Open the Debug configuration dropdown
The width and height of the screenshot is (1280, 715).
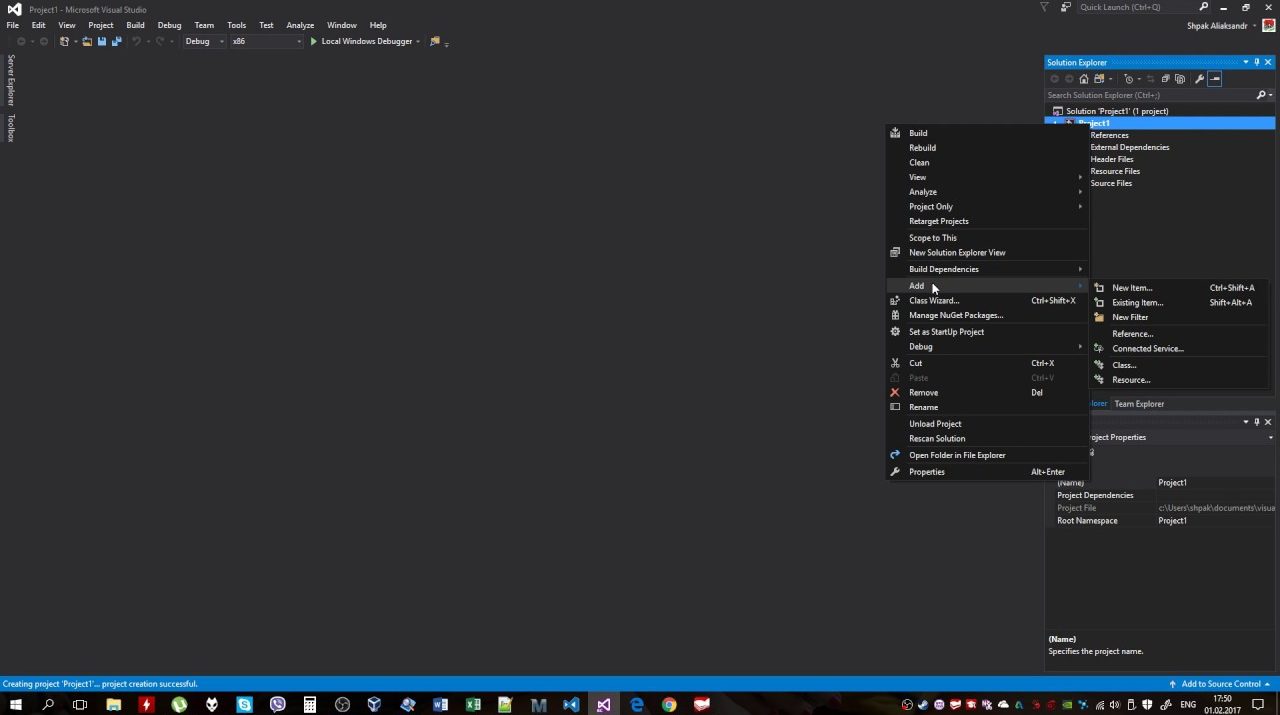[204, 41]
